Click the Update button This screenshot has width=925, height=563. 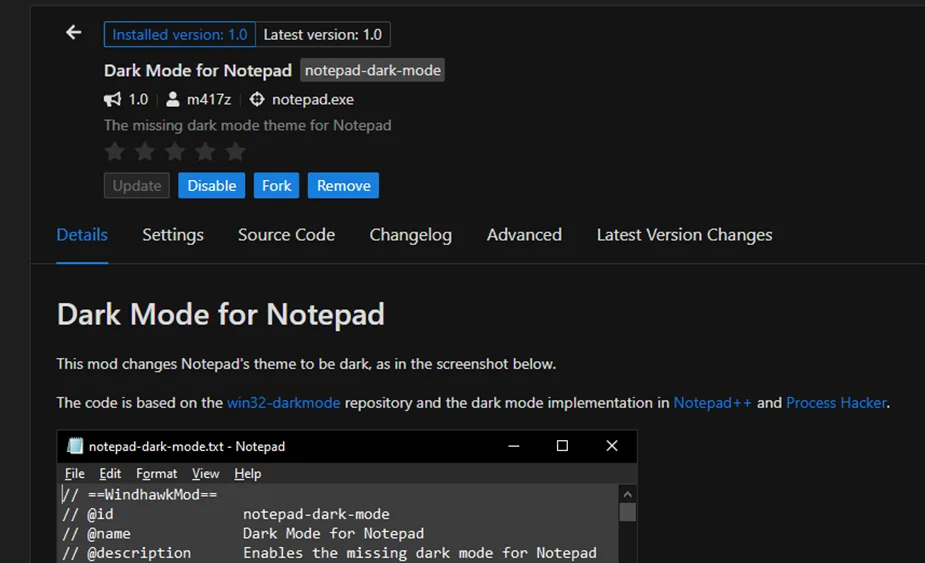137,185
